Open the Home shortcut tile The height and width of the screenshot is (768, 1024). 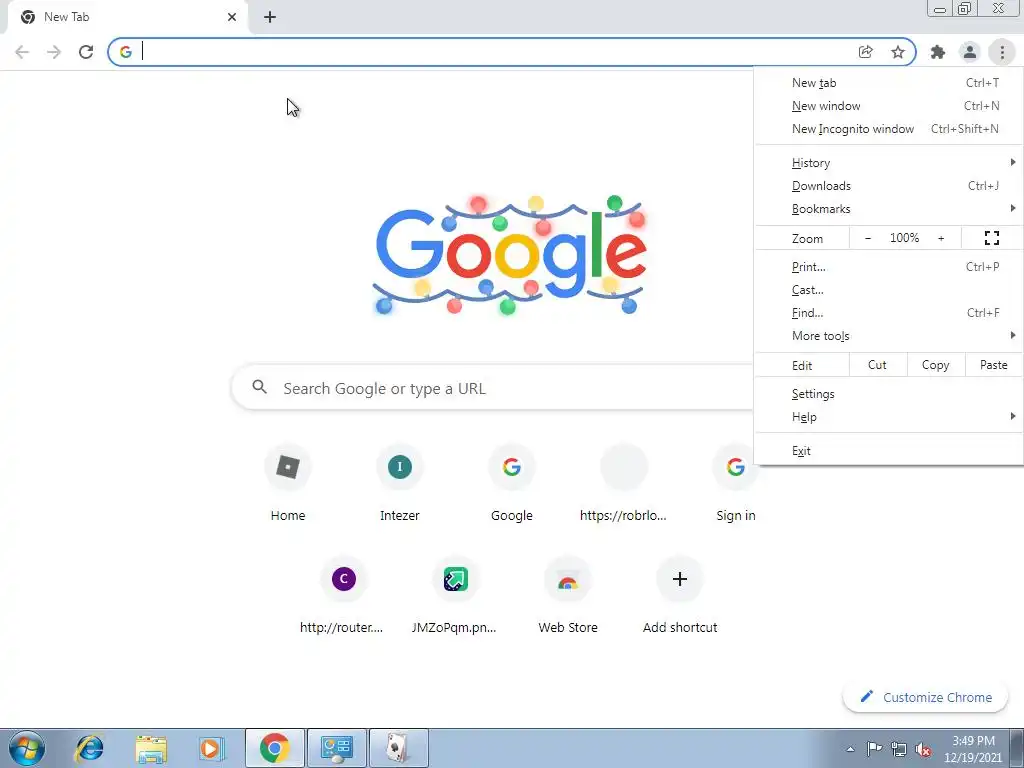click(288, 483)
